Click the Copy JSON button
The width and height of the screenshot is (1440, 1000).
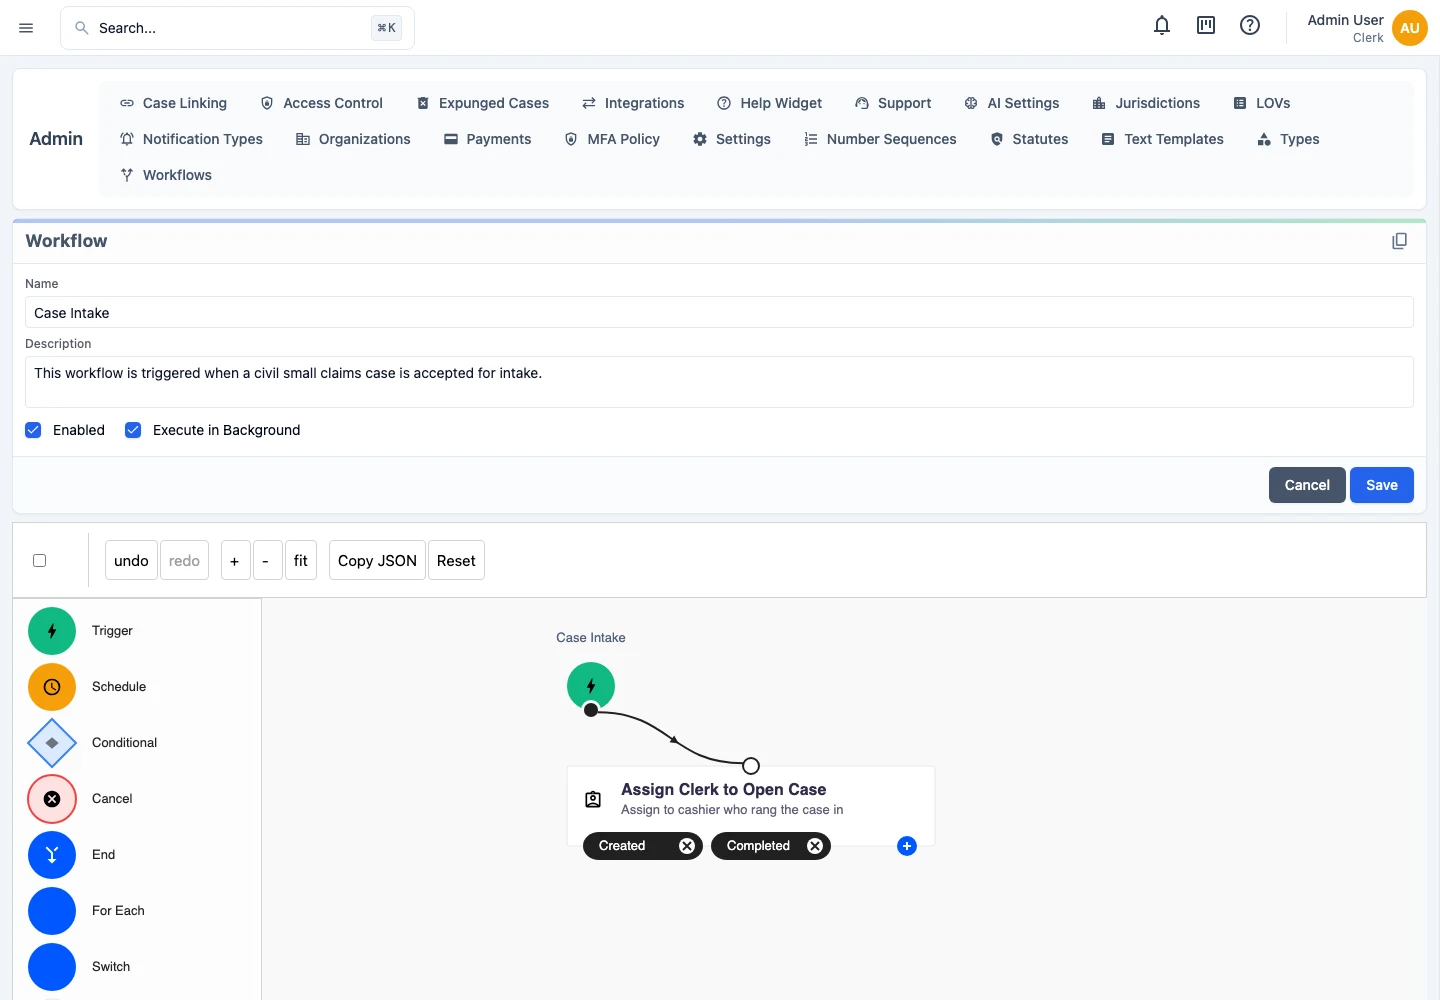[x=377, y=561]
